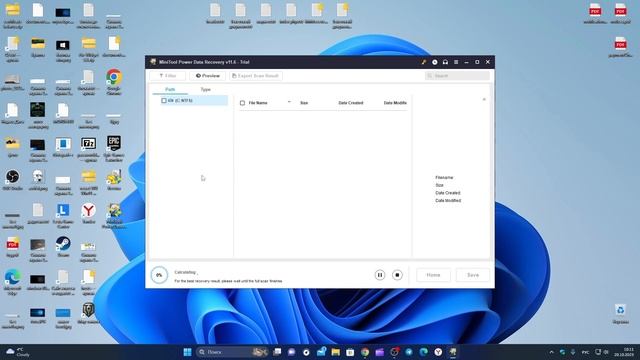The height and width of the screenshot is (360, 640).
Task: Click the sort arrow beside File Name
Action: (x=289, y=102)
